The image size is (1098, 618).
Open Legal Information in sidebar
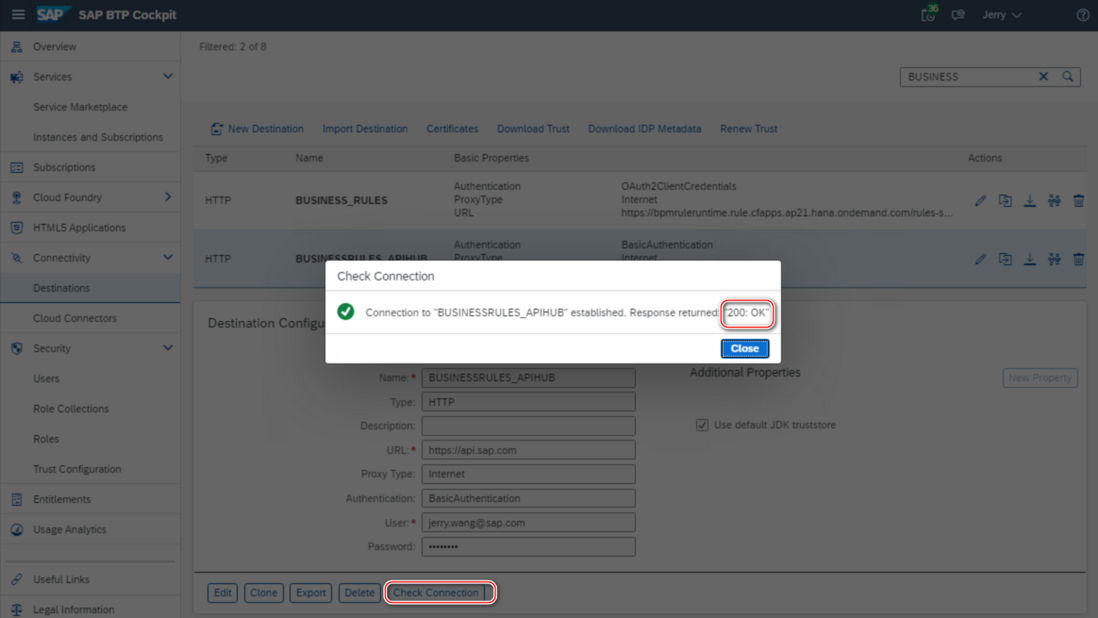tap(74, 610)
